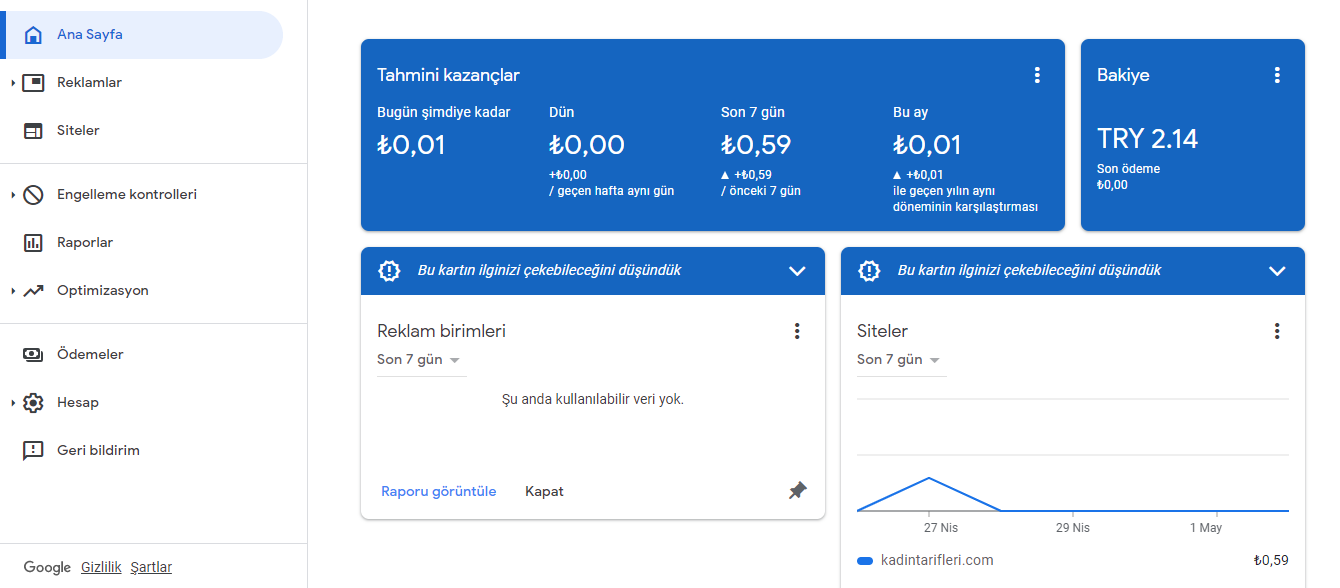Screen dimensions: 1340x588
Task: Click the kadintarifleri.com ₺0,59 amount
Action: click(x=1270, y=560)
